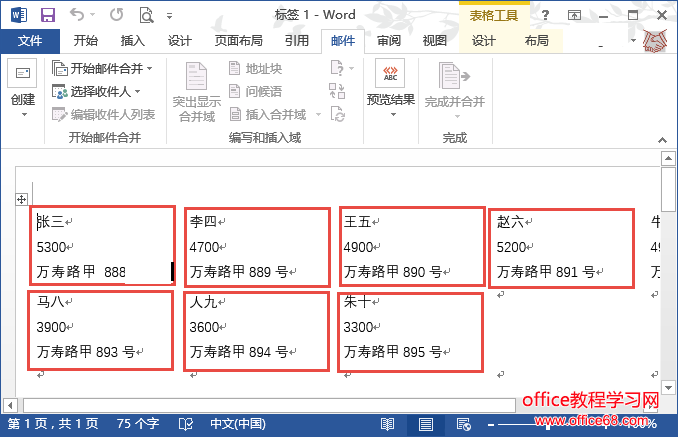
Task: Click the user account avatar icon
Action: 655,41
